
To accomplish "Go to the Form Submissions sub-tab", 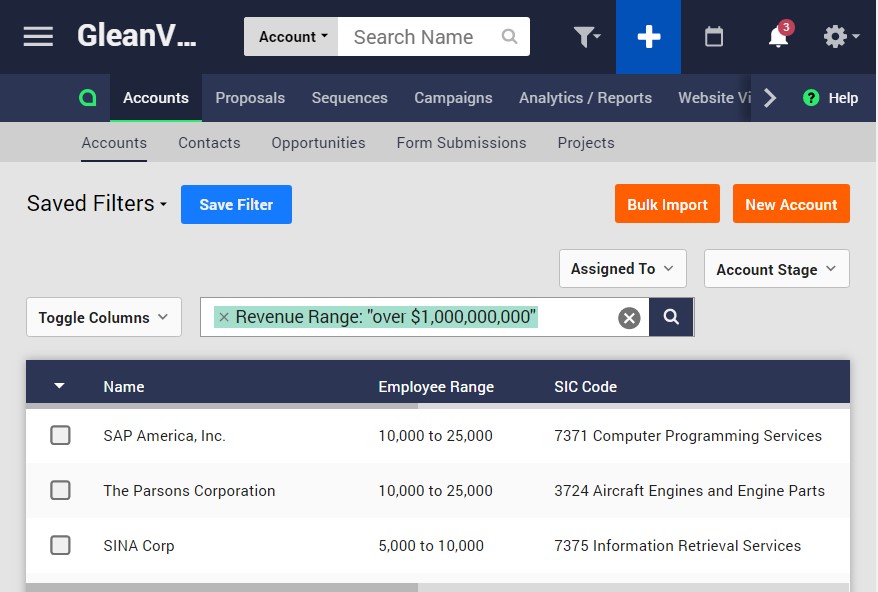I will (x=461, y=143).
